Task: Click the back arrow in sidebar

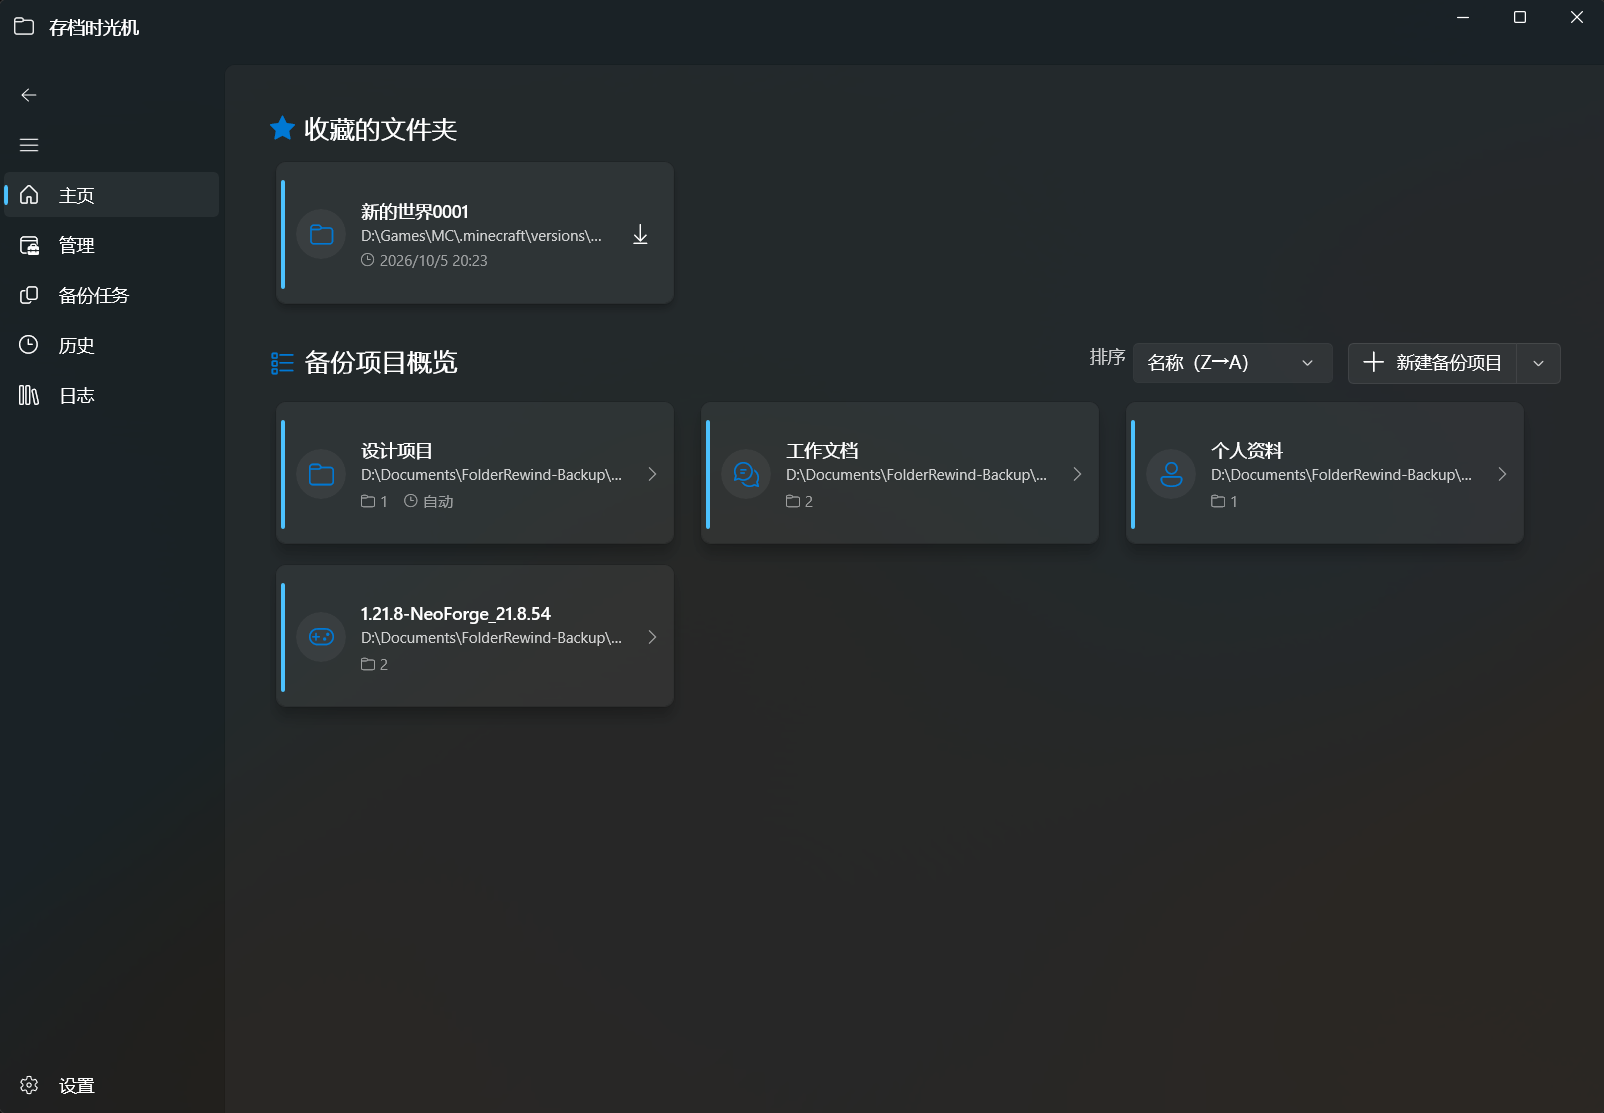Action: (29, 95)
